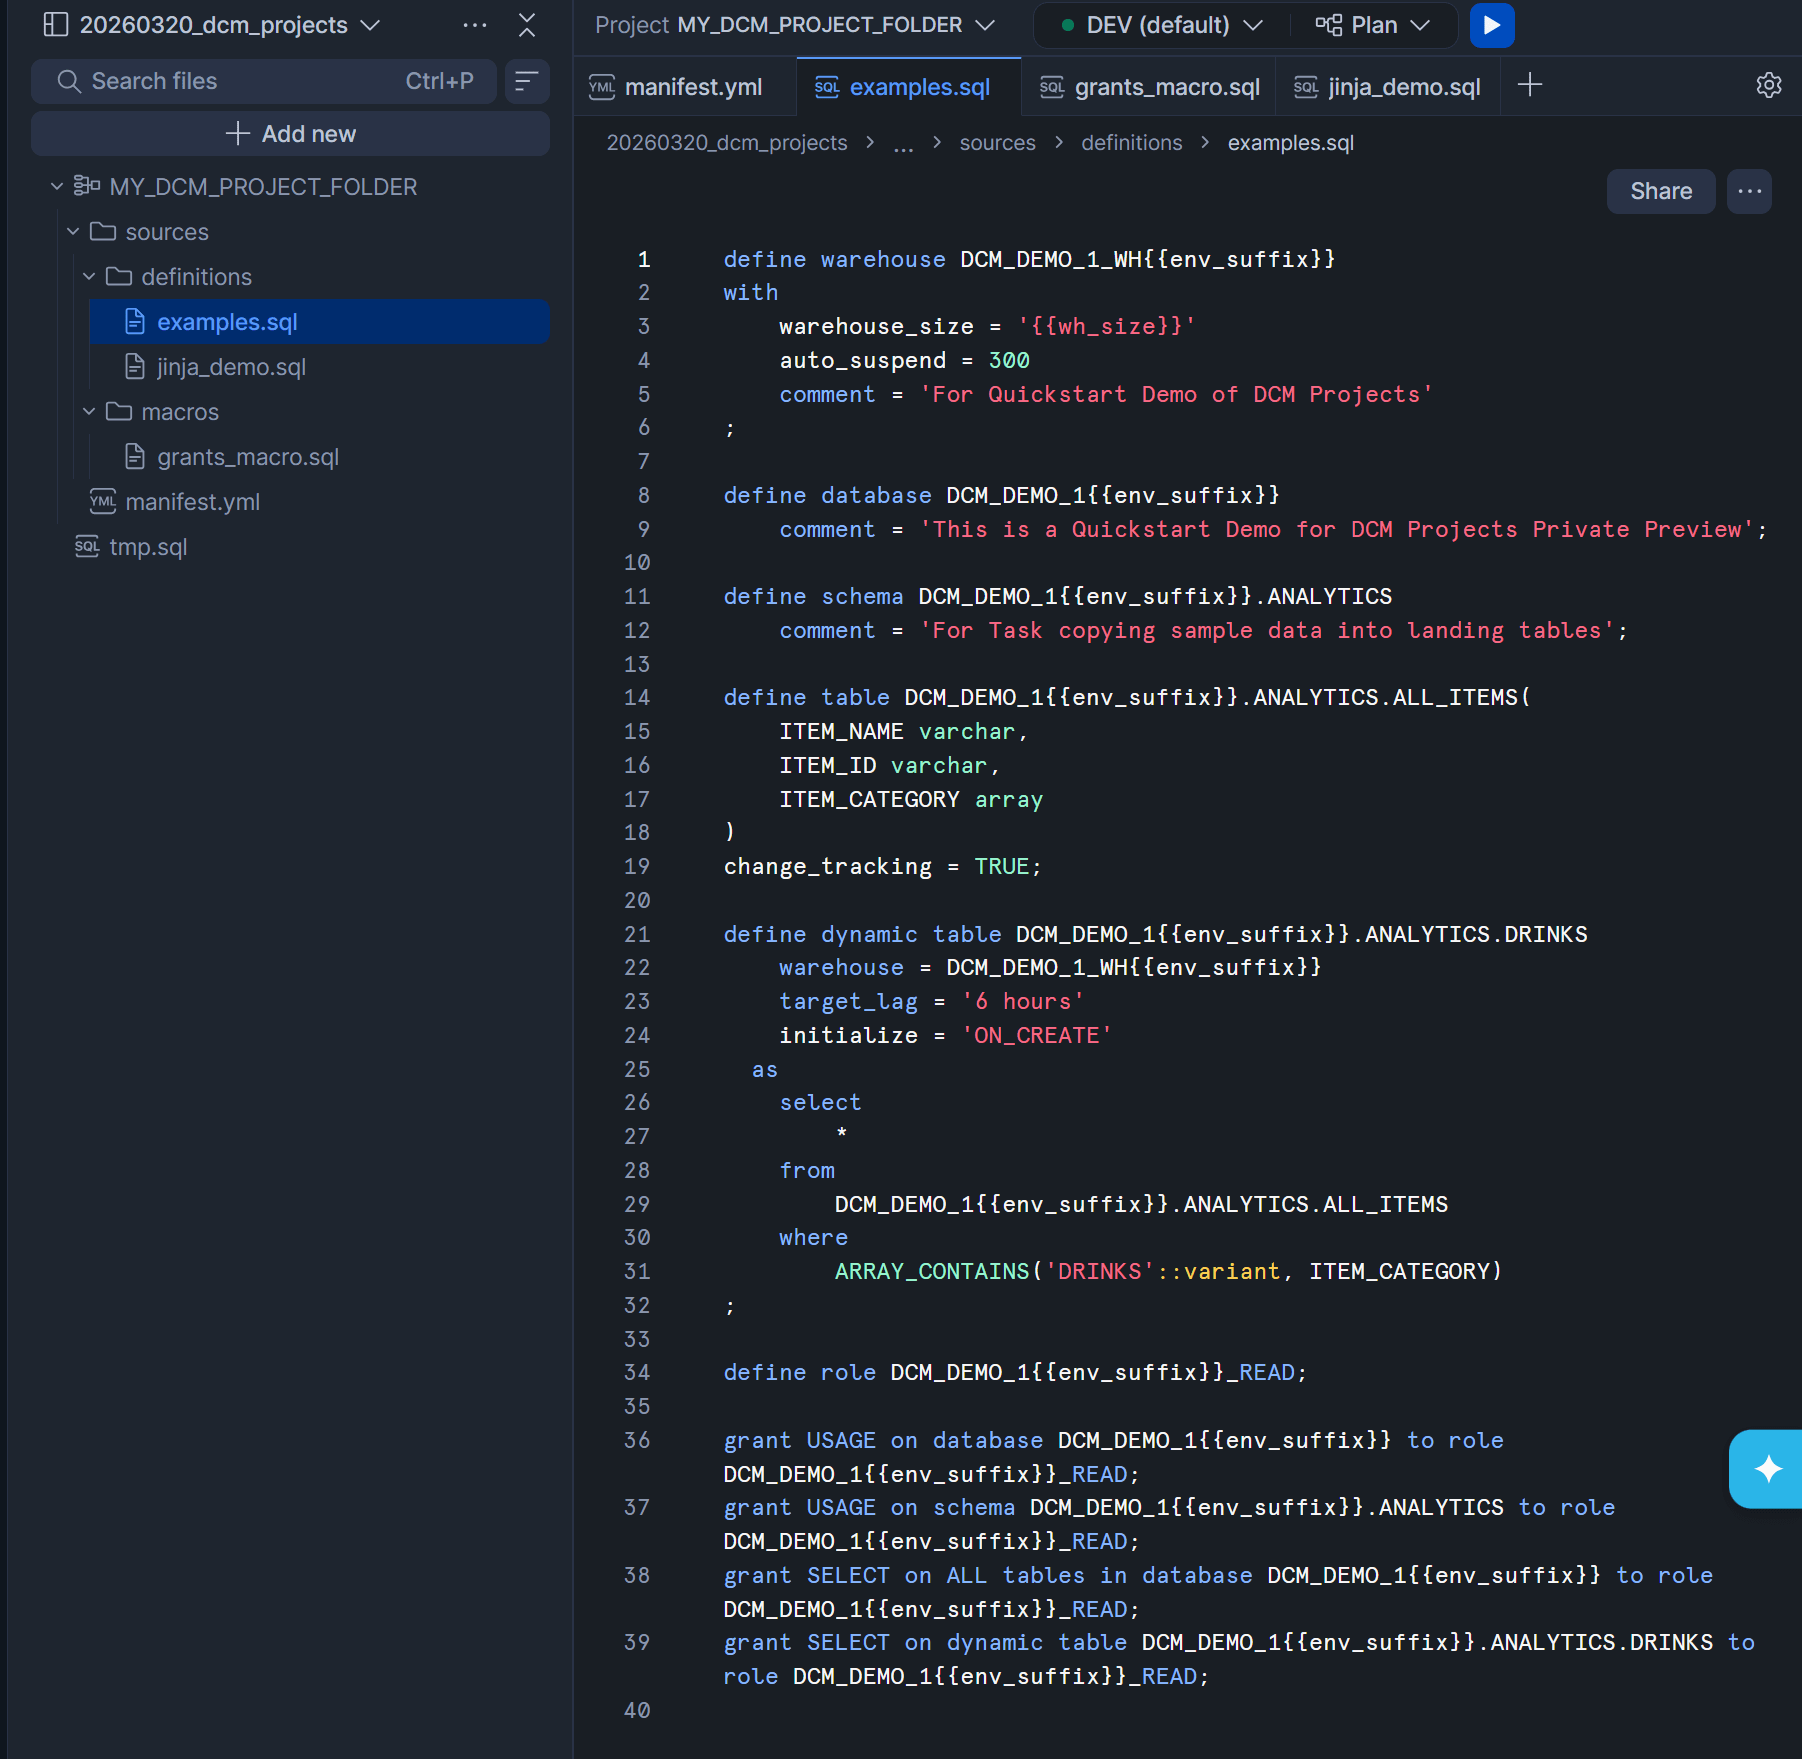
Task: Click the Share button
Action: (1660, 191)
